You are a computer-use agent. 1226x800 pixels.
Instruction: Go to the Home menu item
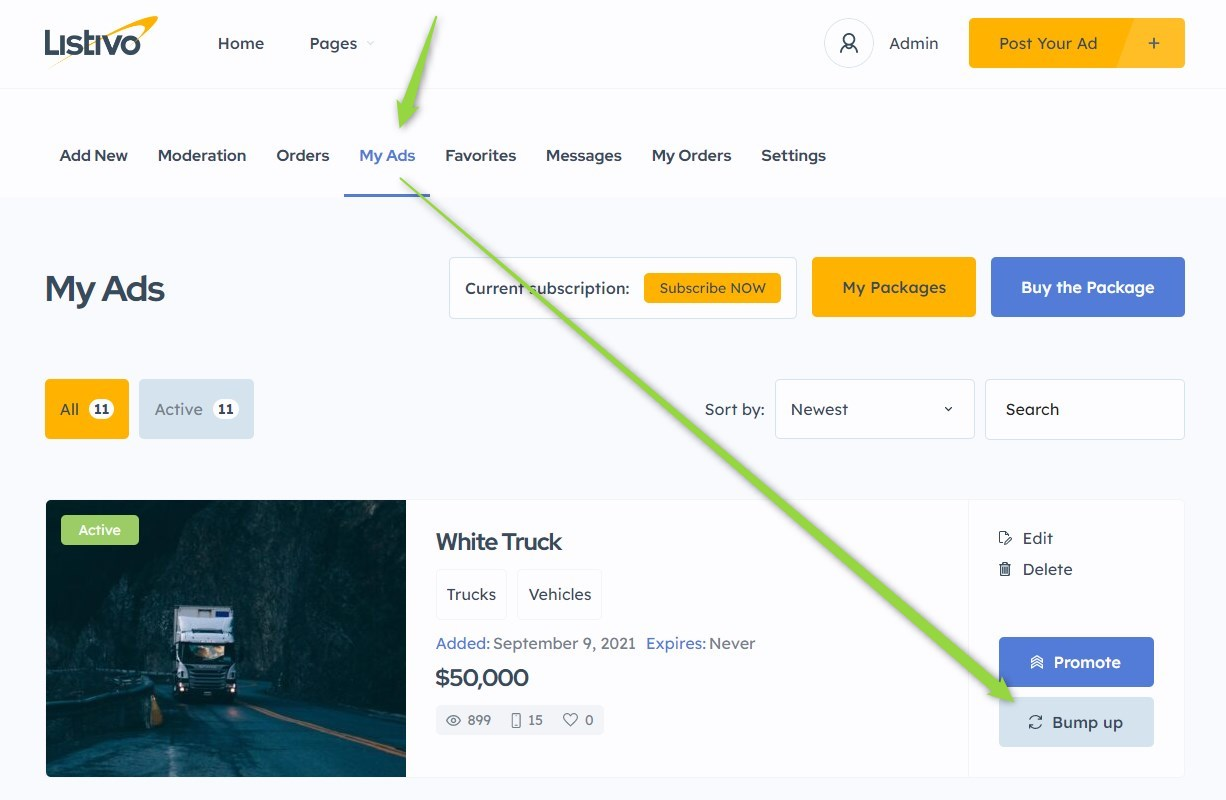pos(241,43)
